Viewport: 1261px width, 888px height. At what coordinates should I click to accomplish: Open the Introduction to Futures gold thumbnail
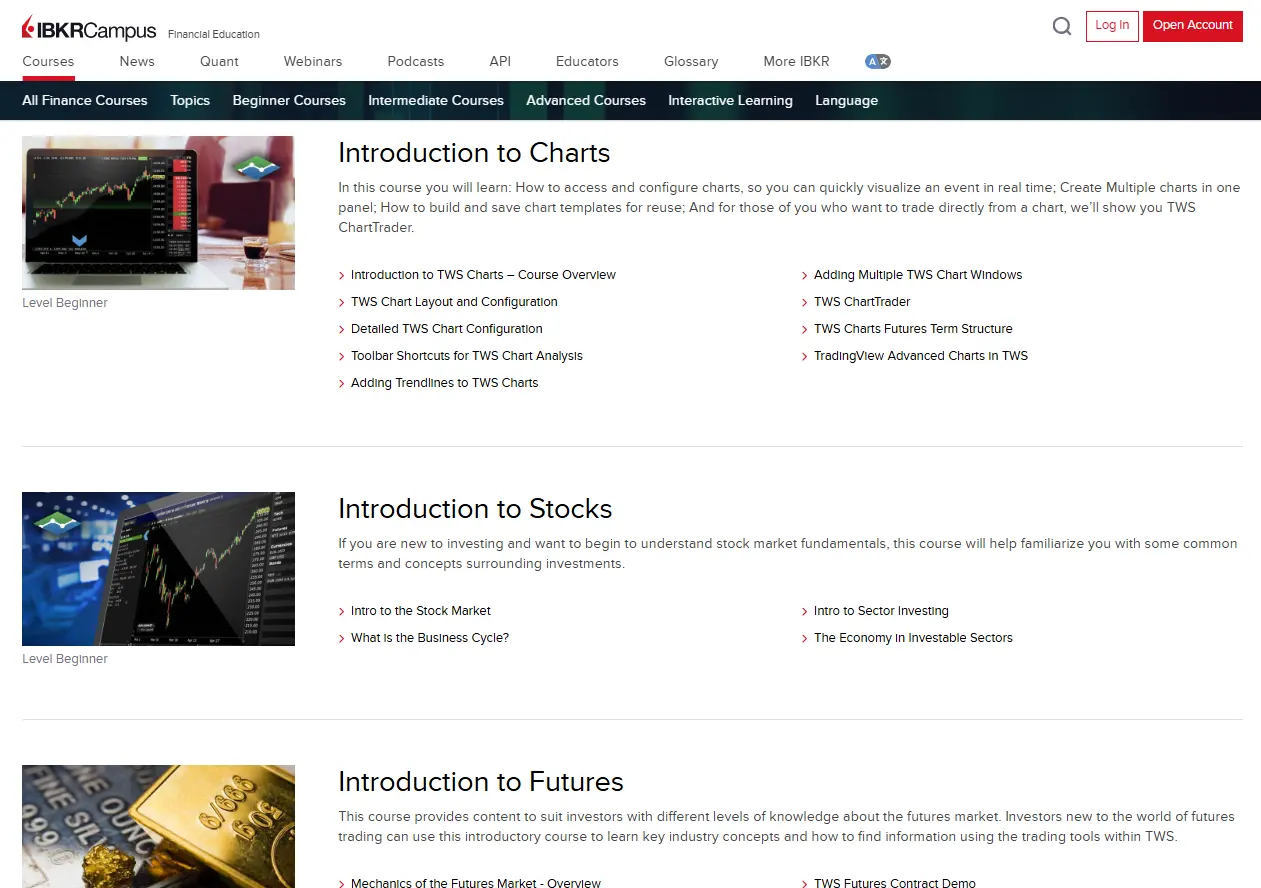[x=158, y=826]
